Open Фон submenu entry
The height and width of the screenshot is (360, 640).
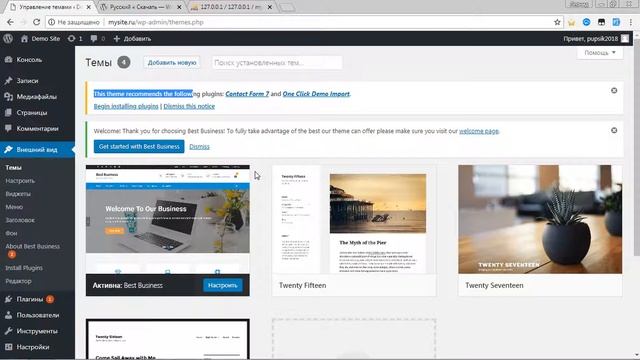[x=11, y=233]
